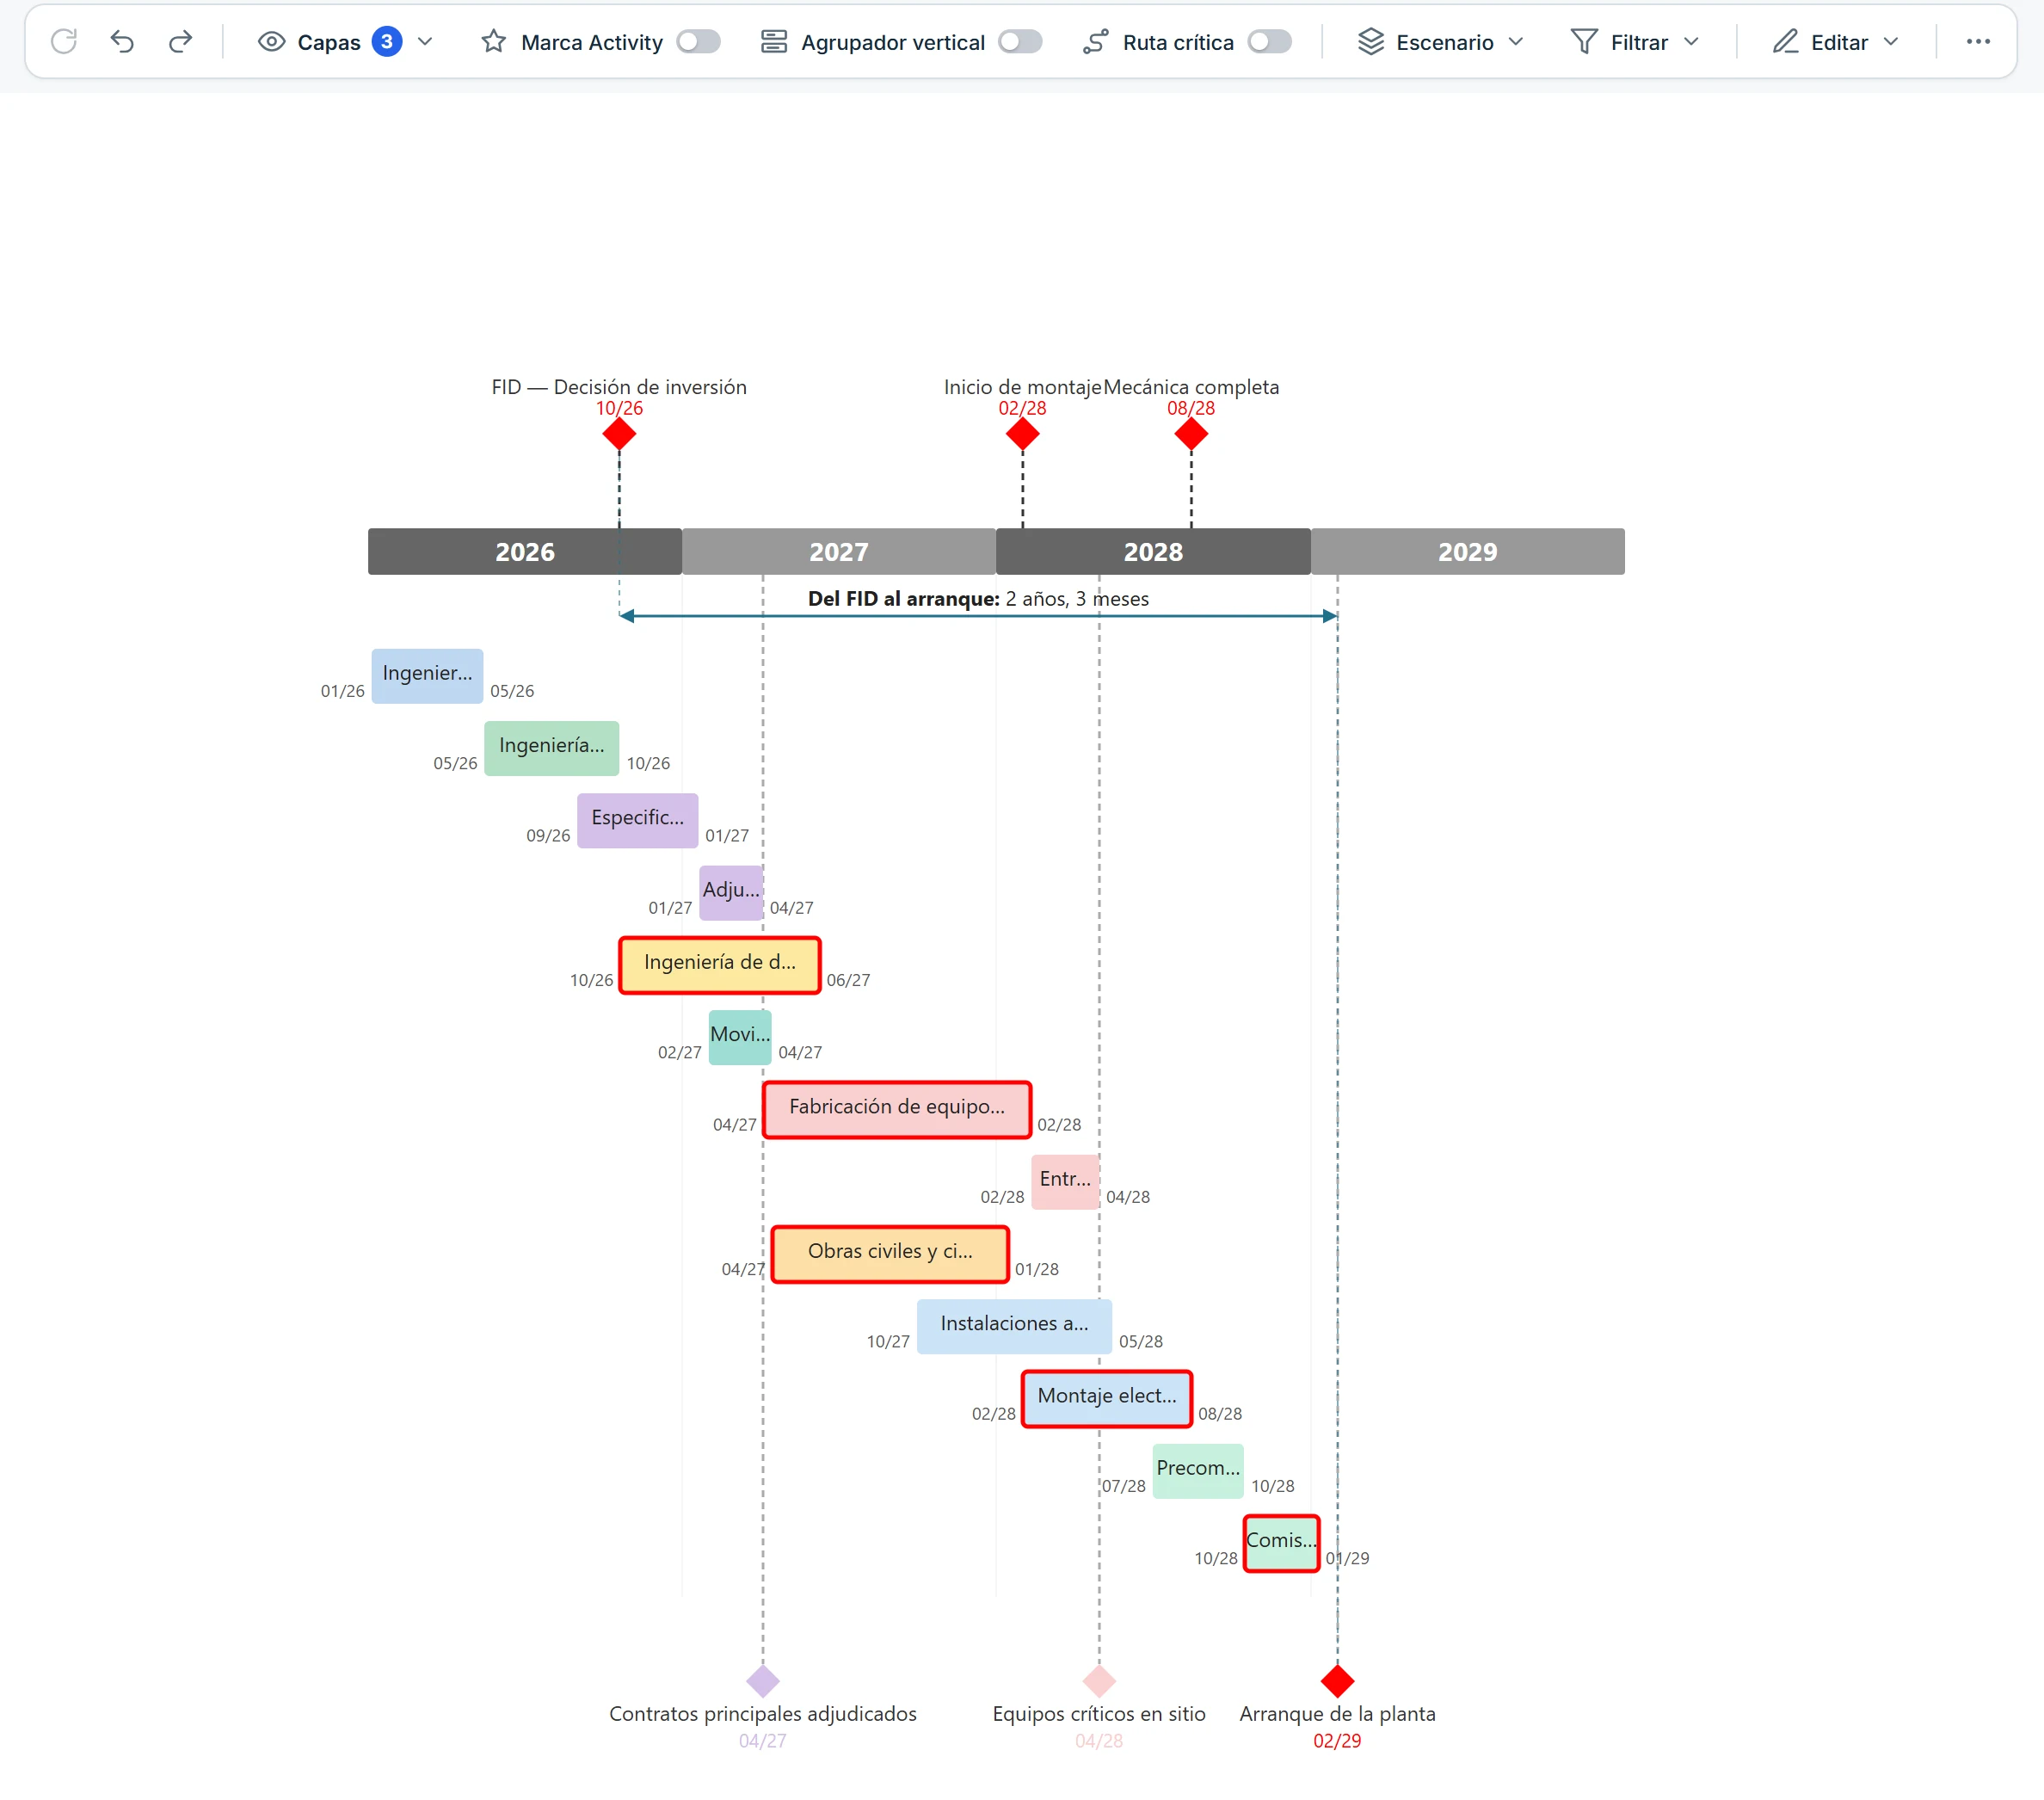Click the Movi... teal task bar
The width and height of the screenshot is (2044, 1800).
coord(740,1037)
